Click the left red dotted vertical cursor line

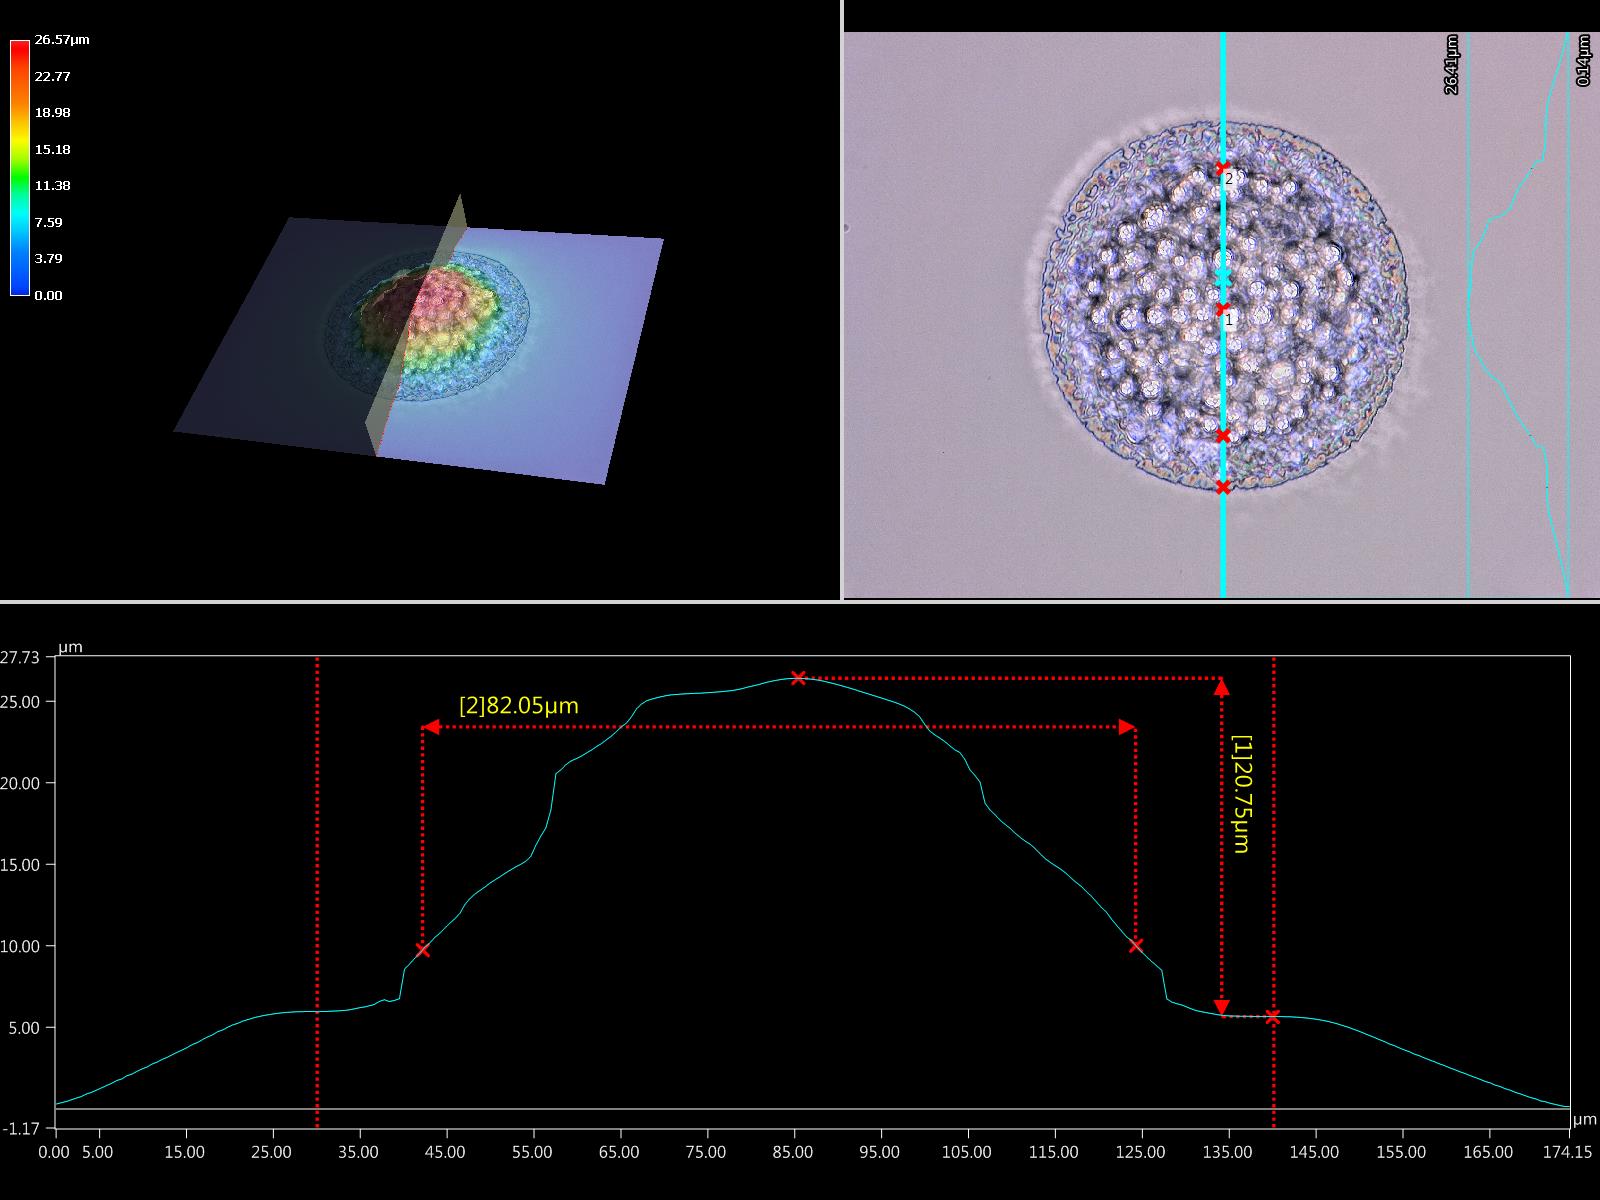[317, 892]
